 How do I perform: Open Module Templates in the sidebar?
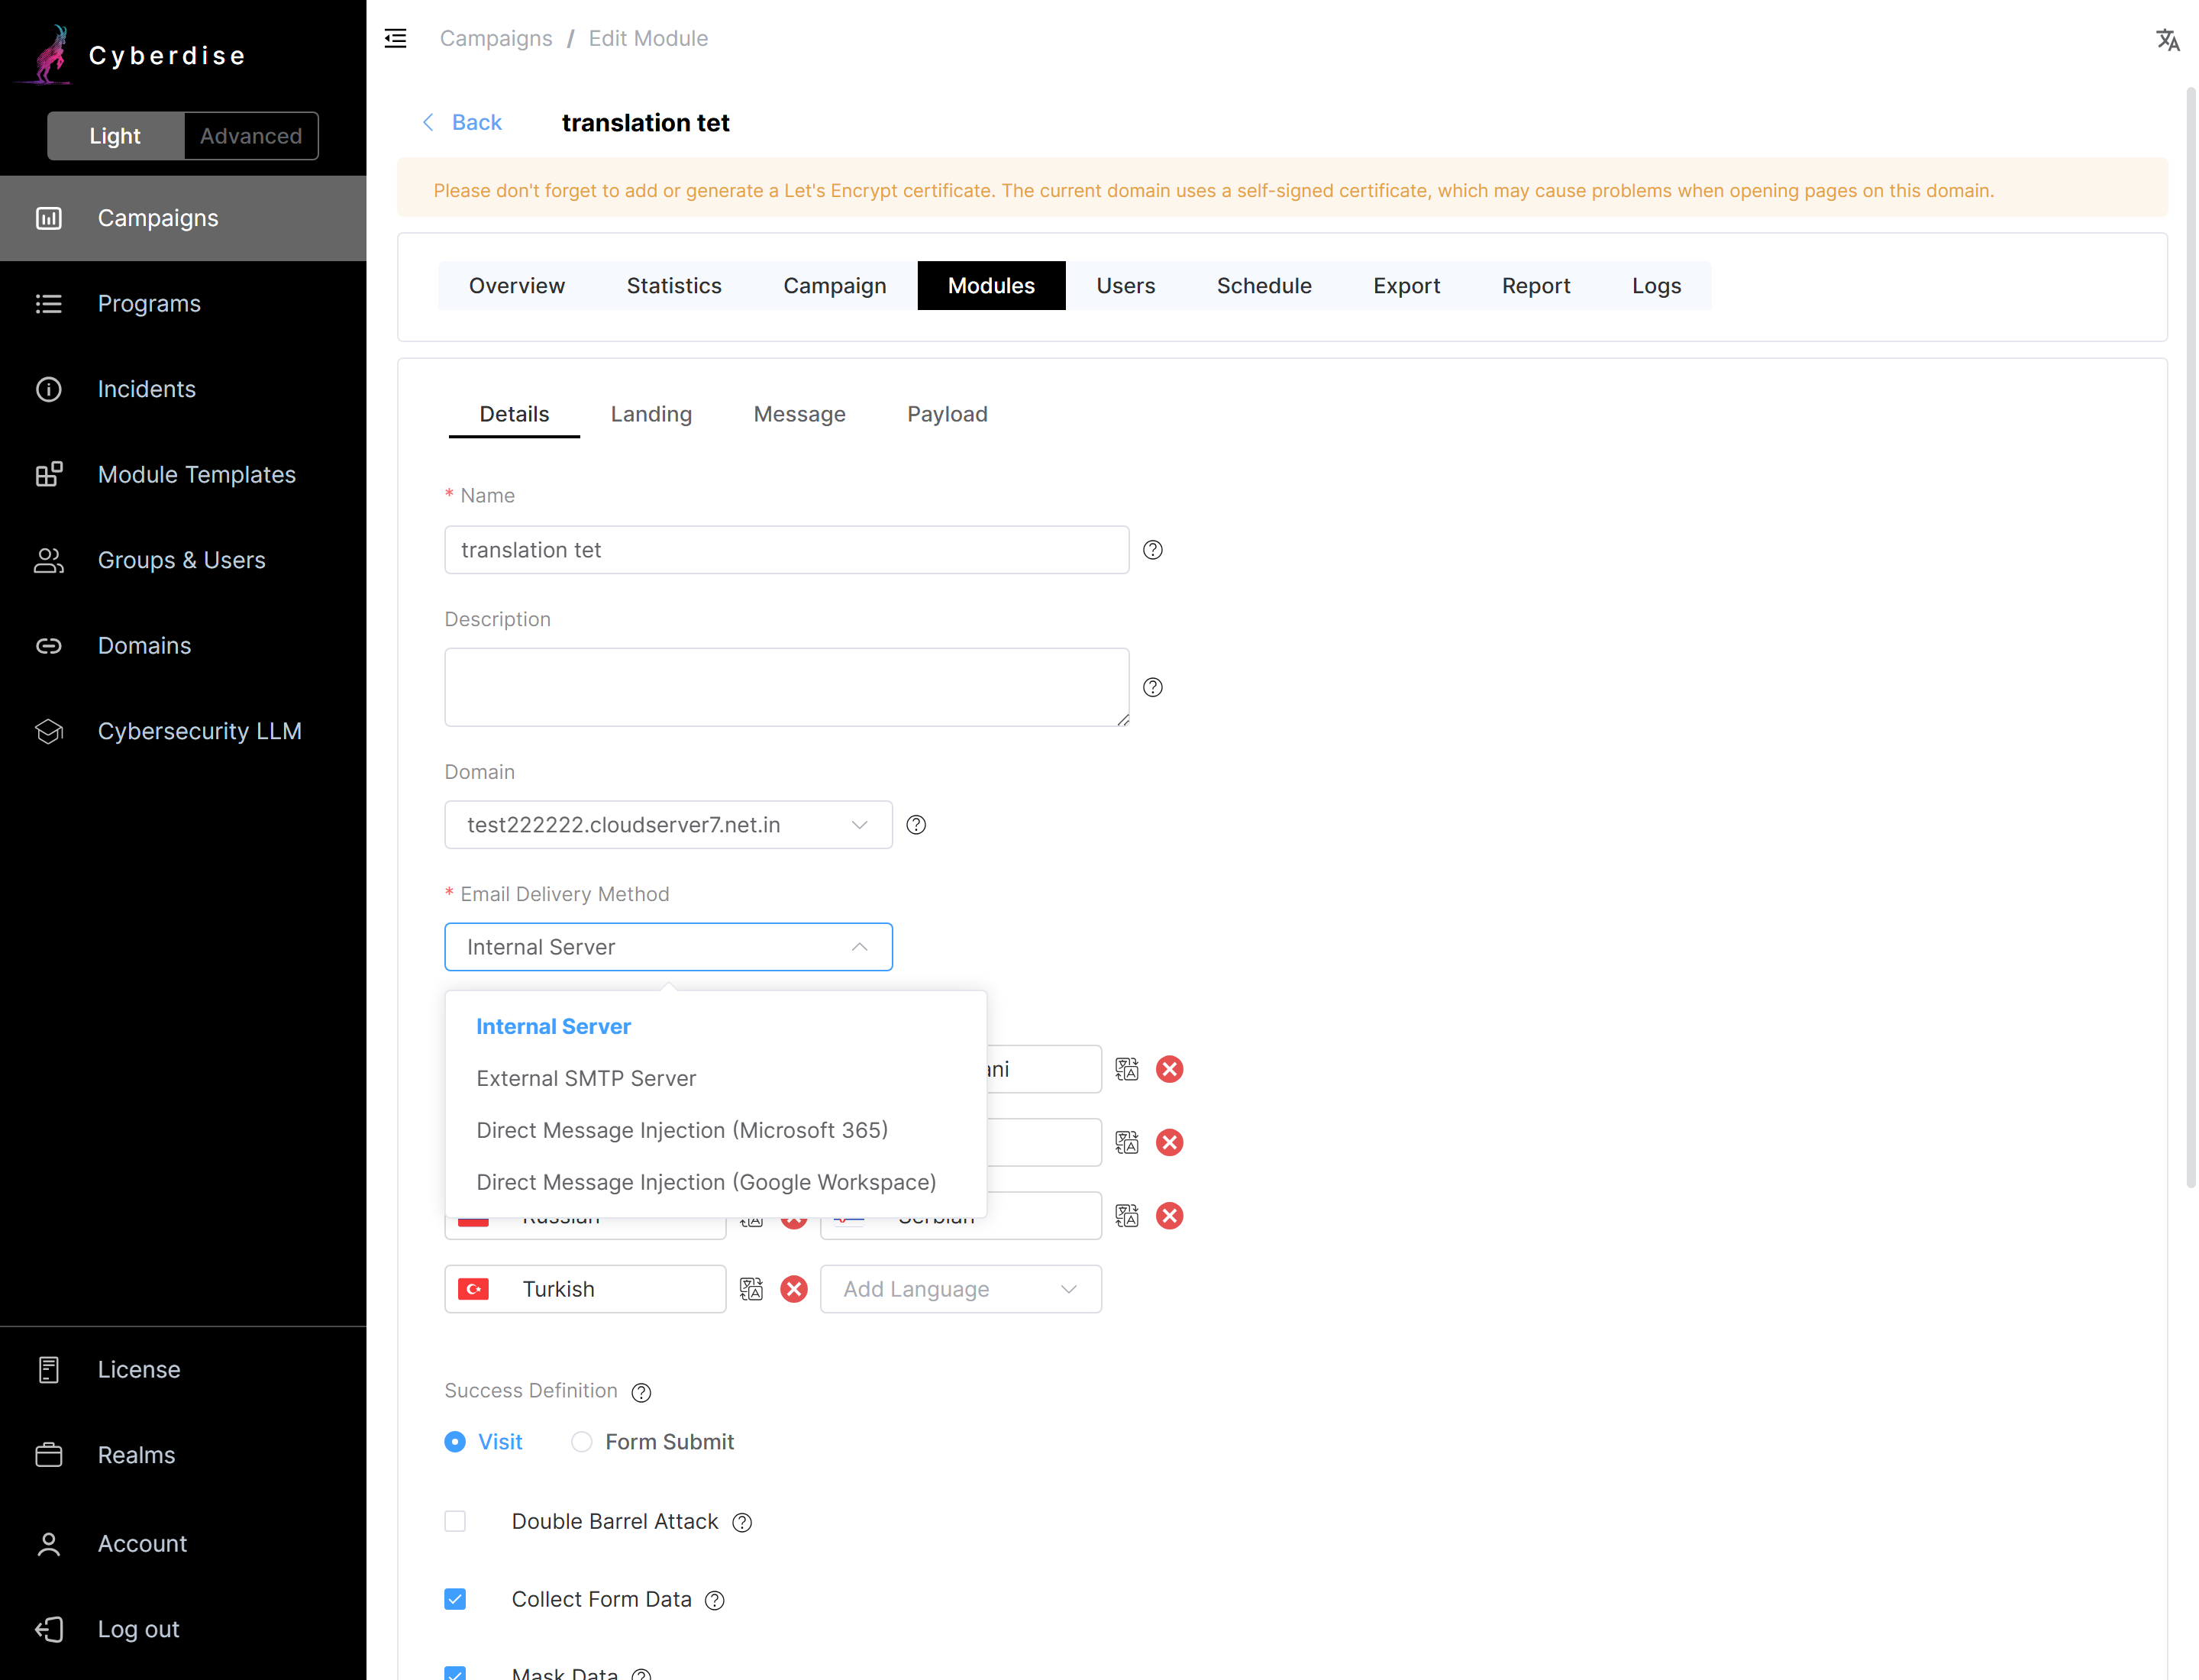click(x=183, y=474)
